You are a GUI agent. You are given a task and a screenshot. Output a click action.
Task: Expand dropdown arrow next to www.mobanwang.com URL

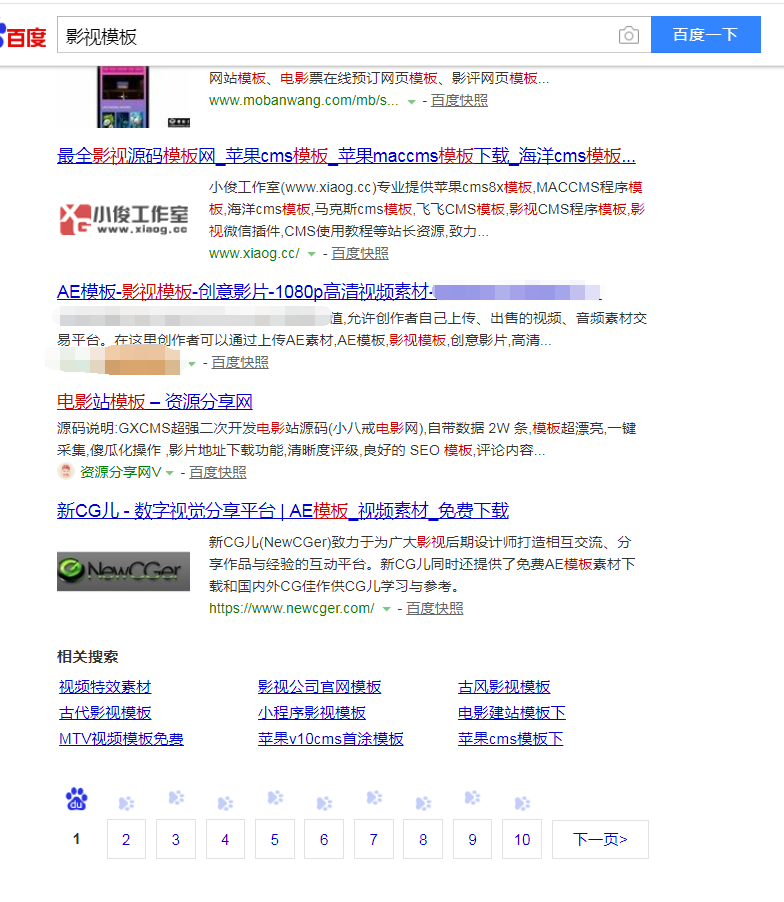pos(411,101)
